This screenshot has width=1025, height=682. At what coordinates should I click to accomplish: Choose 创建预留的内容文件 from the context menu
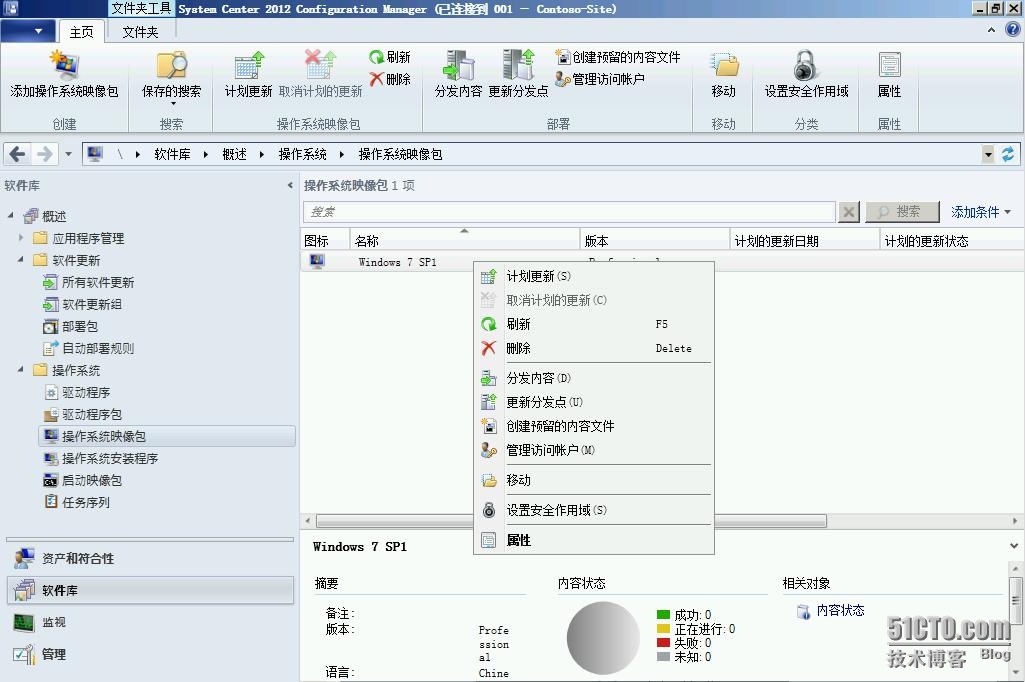594,426
